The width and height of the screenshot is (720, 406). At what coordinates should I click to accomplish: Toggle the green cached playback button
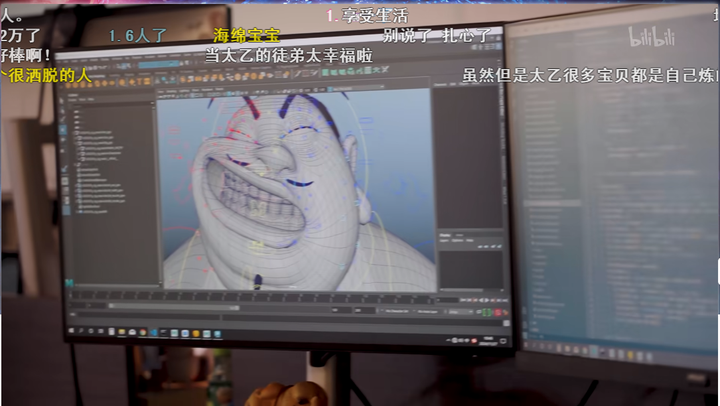(487, 312)
